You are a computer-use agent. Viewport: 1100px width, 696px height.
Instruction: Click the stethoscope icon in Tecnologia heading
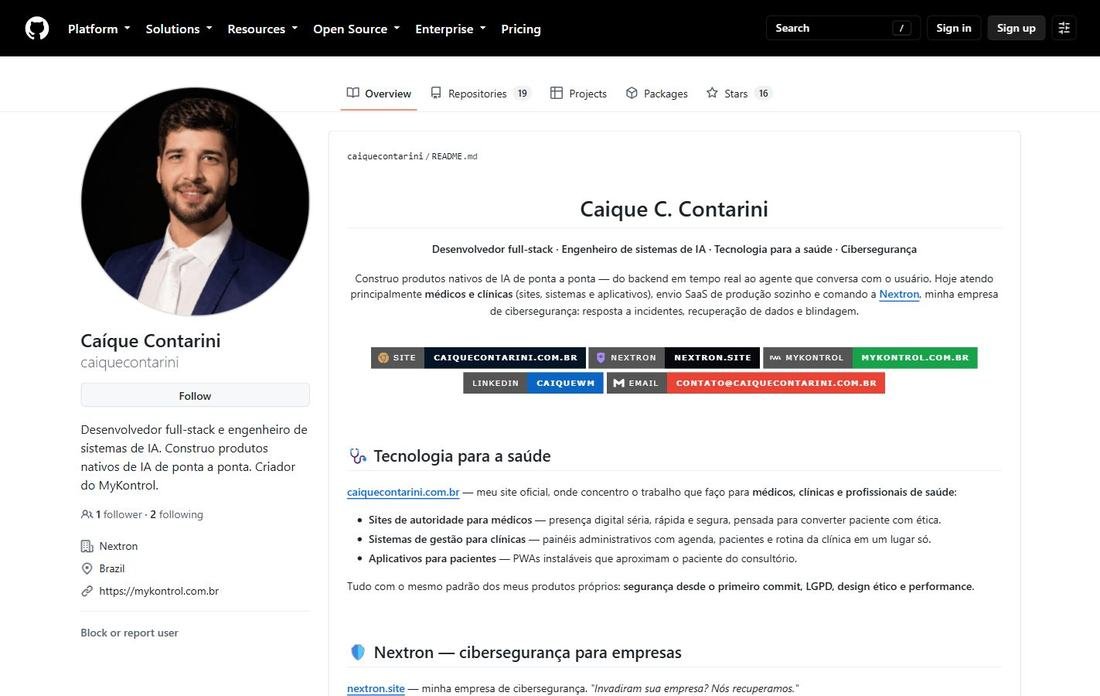coord(358,456)
